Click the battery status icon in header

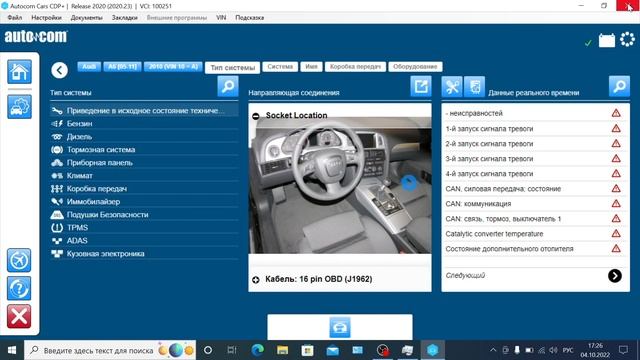click(x=607, y=40)
